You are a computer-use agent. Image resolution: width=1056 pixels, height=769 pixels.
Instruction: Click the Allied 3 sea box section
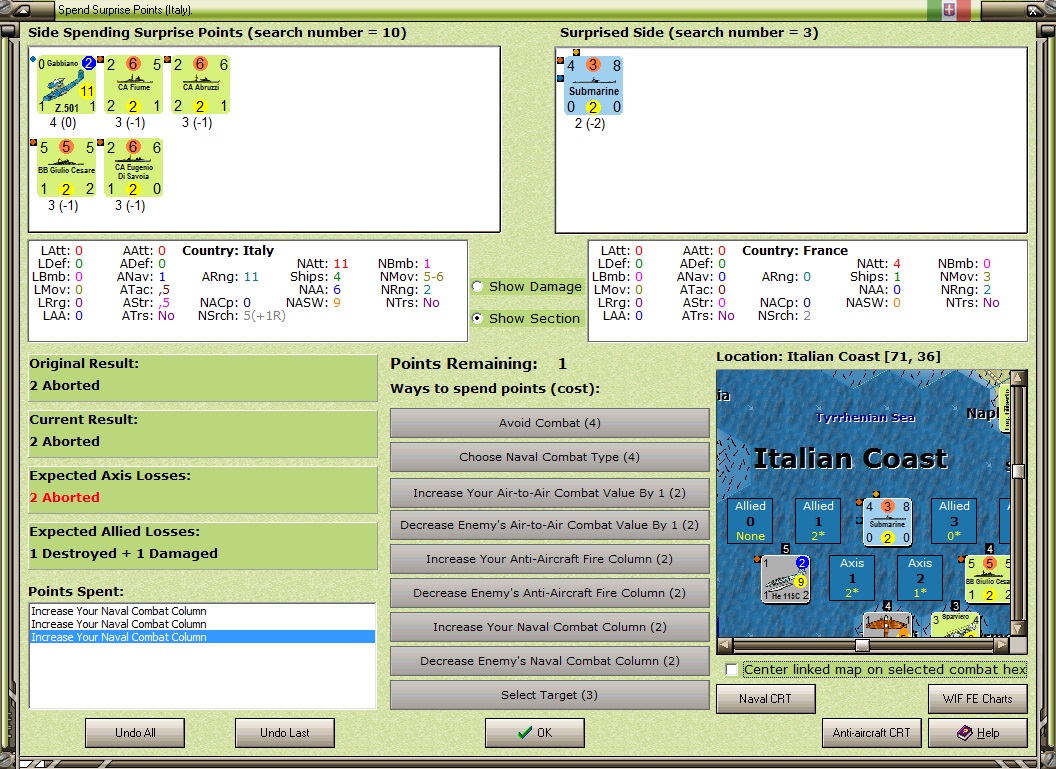pyautogui.click(x=954, y=521)
